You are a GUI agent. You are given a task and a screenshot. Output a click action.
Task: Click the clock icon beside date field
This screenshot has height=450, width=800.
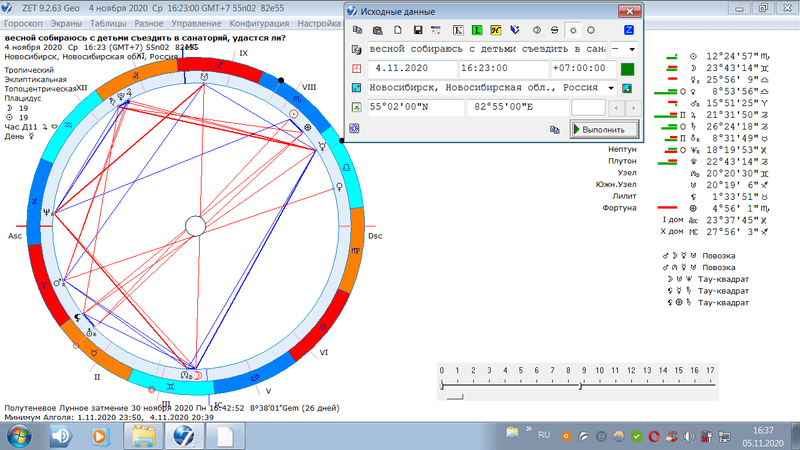click(357, 69)
